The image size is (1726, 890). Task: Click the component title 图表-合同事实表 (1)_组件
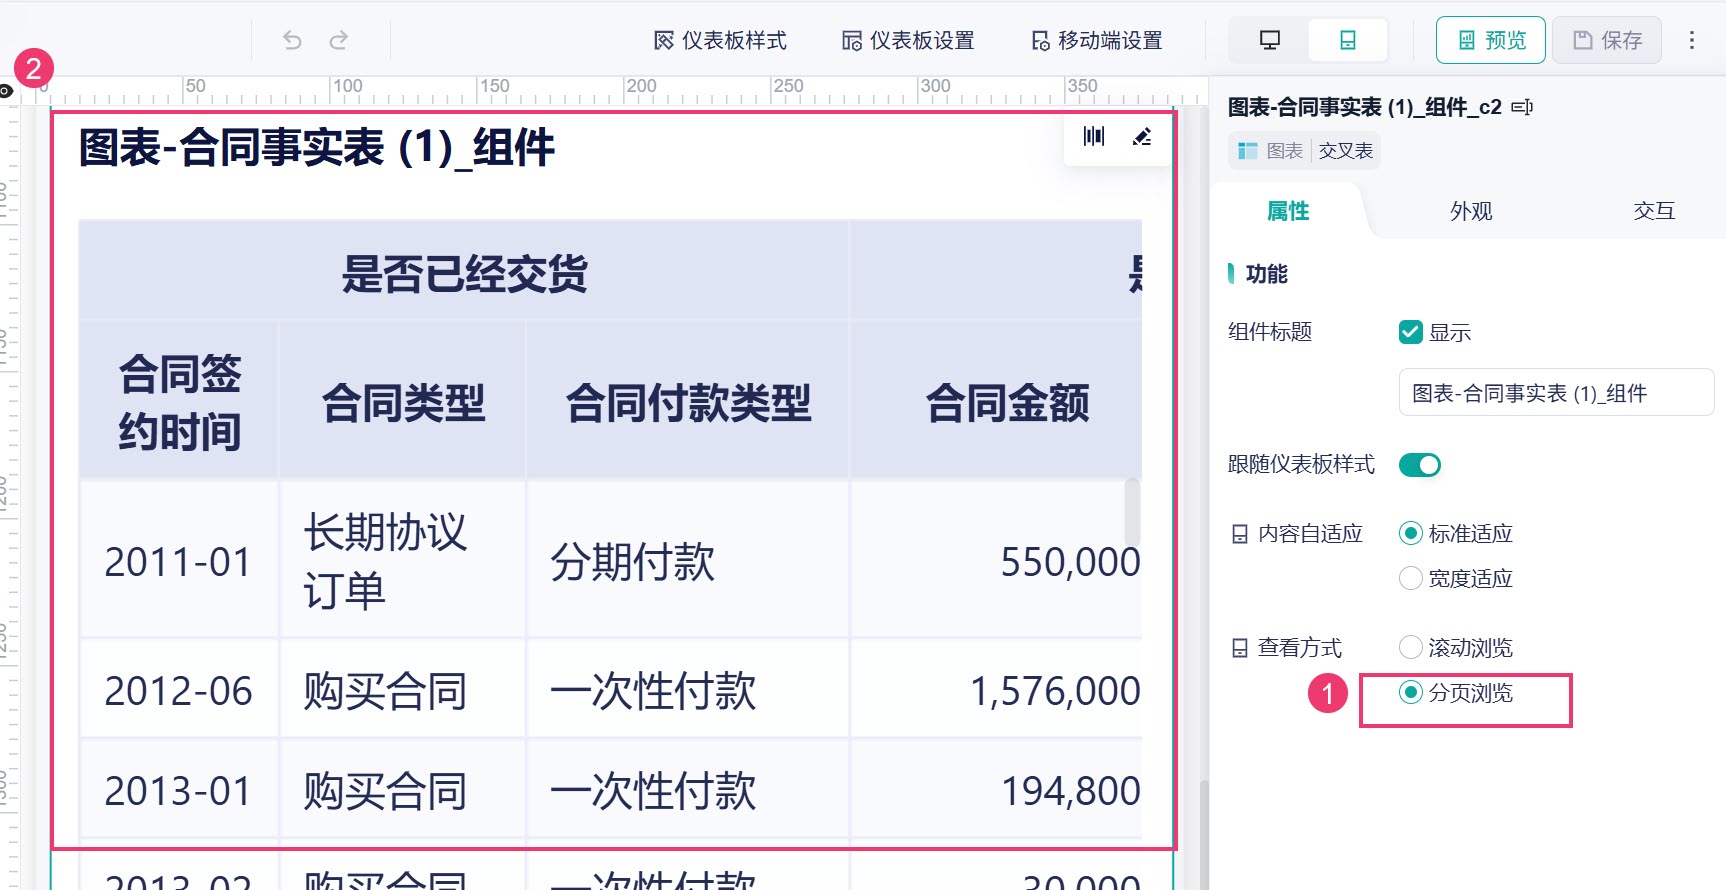pyautogui.click(x=316, y=148)
